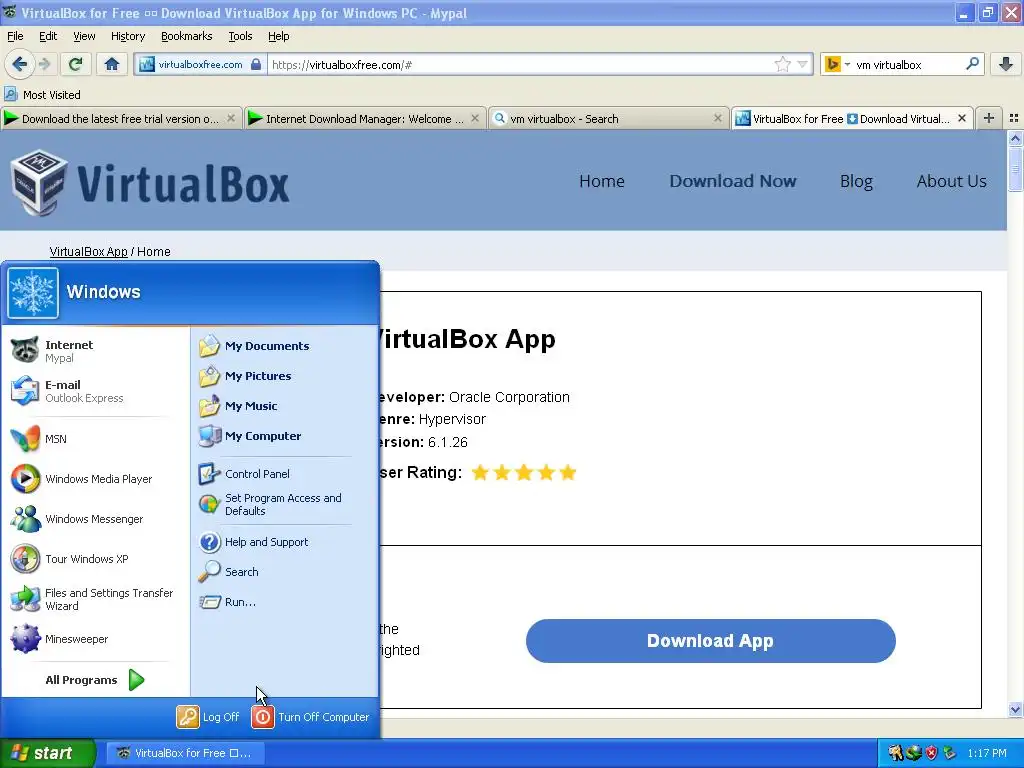Open the Tools menu
The width and height of the screenshot is (1024, 768).
point(240,36)
